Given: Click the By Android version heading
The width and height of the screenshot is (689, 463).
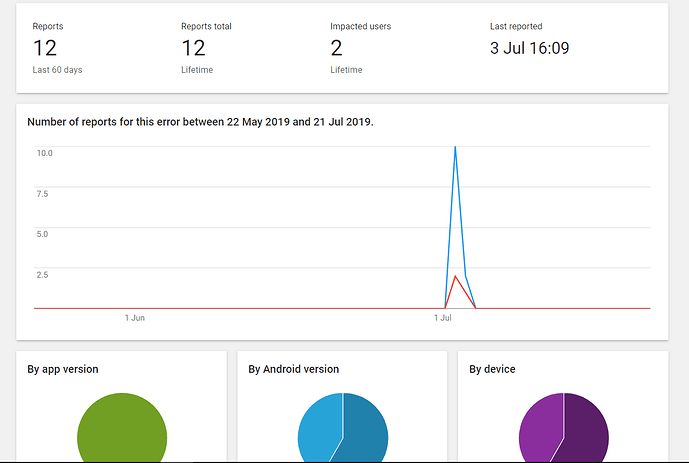Looking at the screenshot, I should [x=293, y=369].
